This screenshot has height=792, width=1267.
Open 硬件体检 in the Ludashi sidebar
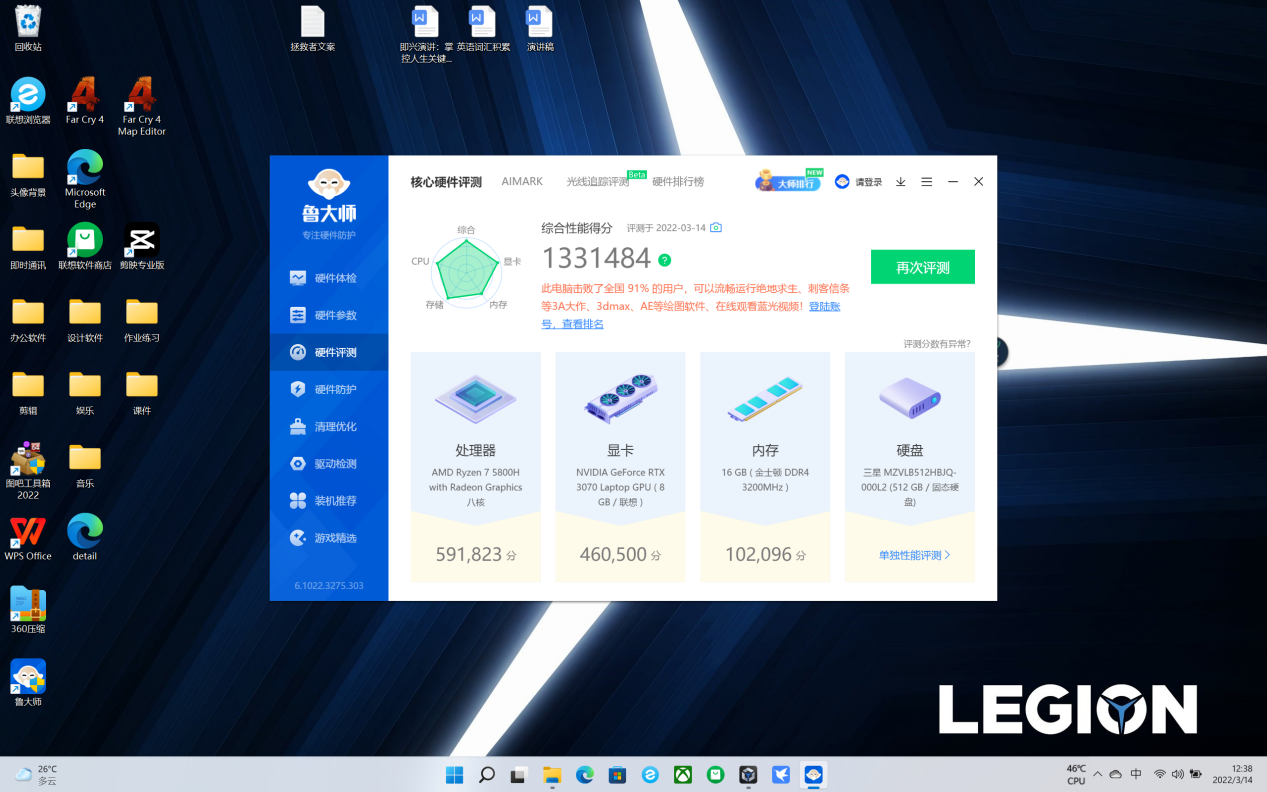(x=328, y=278)
